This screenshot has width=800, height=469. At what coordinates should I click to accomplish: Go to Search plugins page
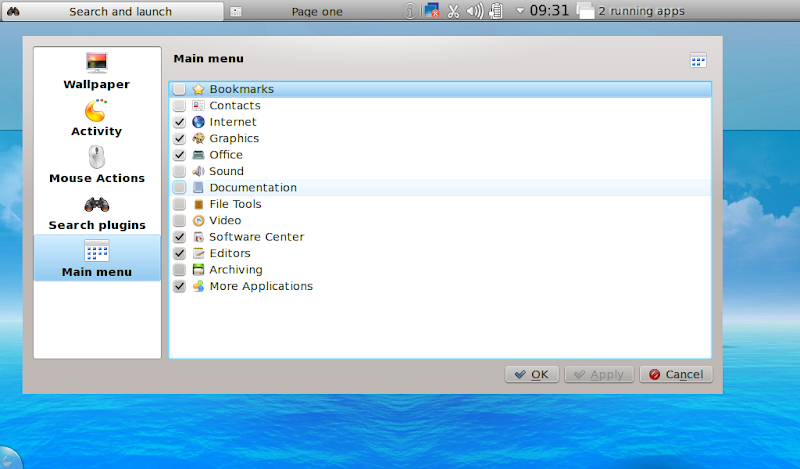(97, 212)
